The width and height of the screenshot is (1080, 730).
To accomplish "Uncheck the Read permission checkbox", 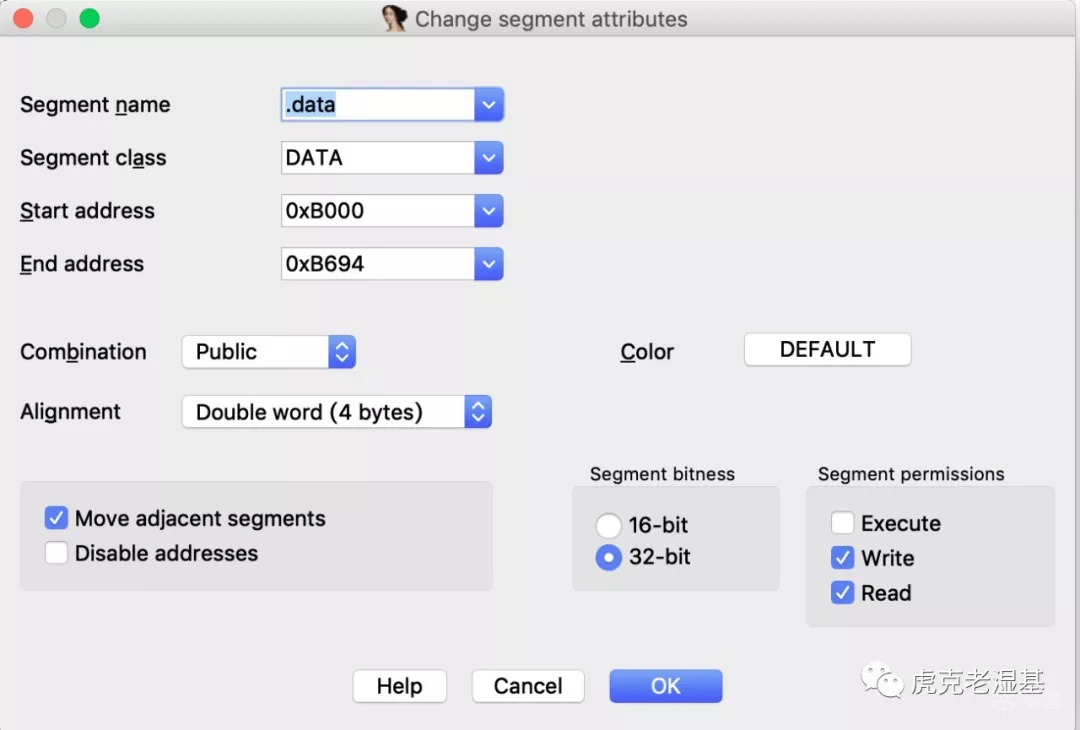I will [843, 593].
